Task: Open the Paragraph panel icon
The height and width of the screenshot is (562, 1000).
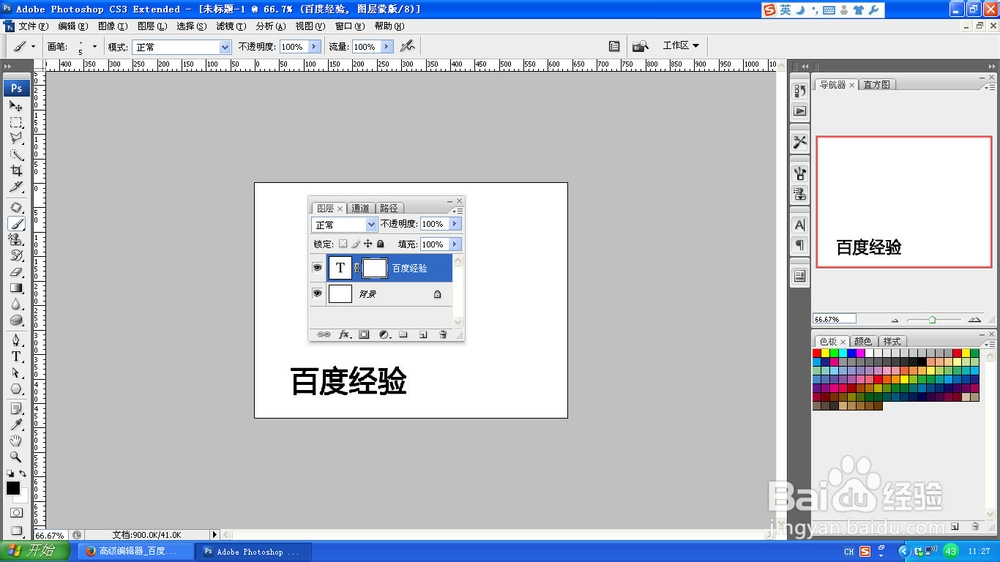Action: click(800, 245)
